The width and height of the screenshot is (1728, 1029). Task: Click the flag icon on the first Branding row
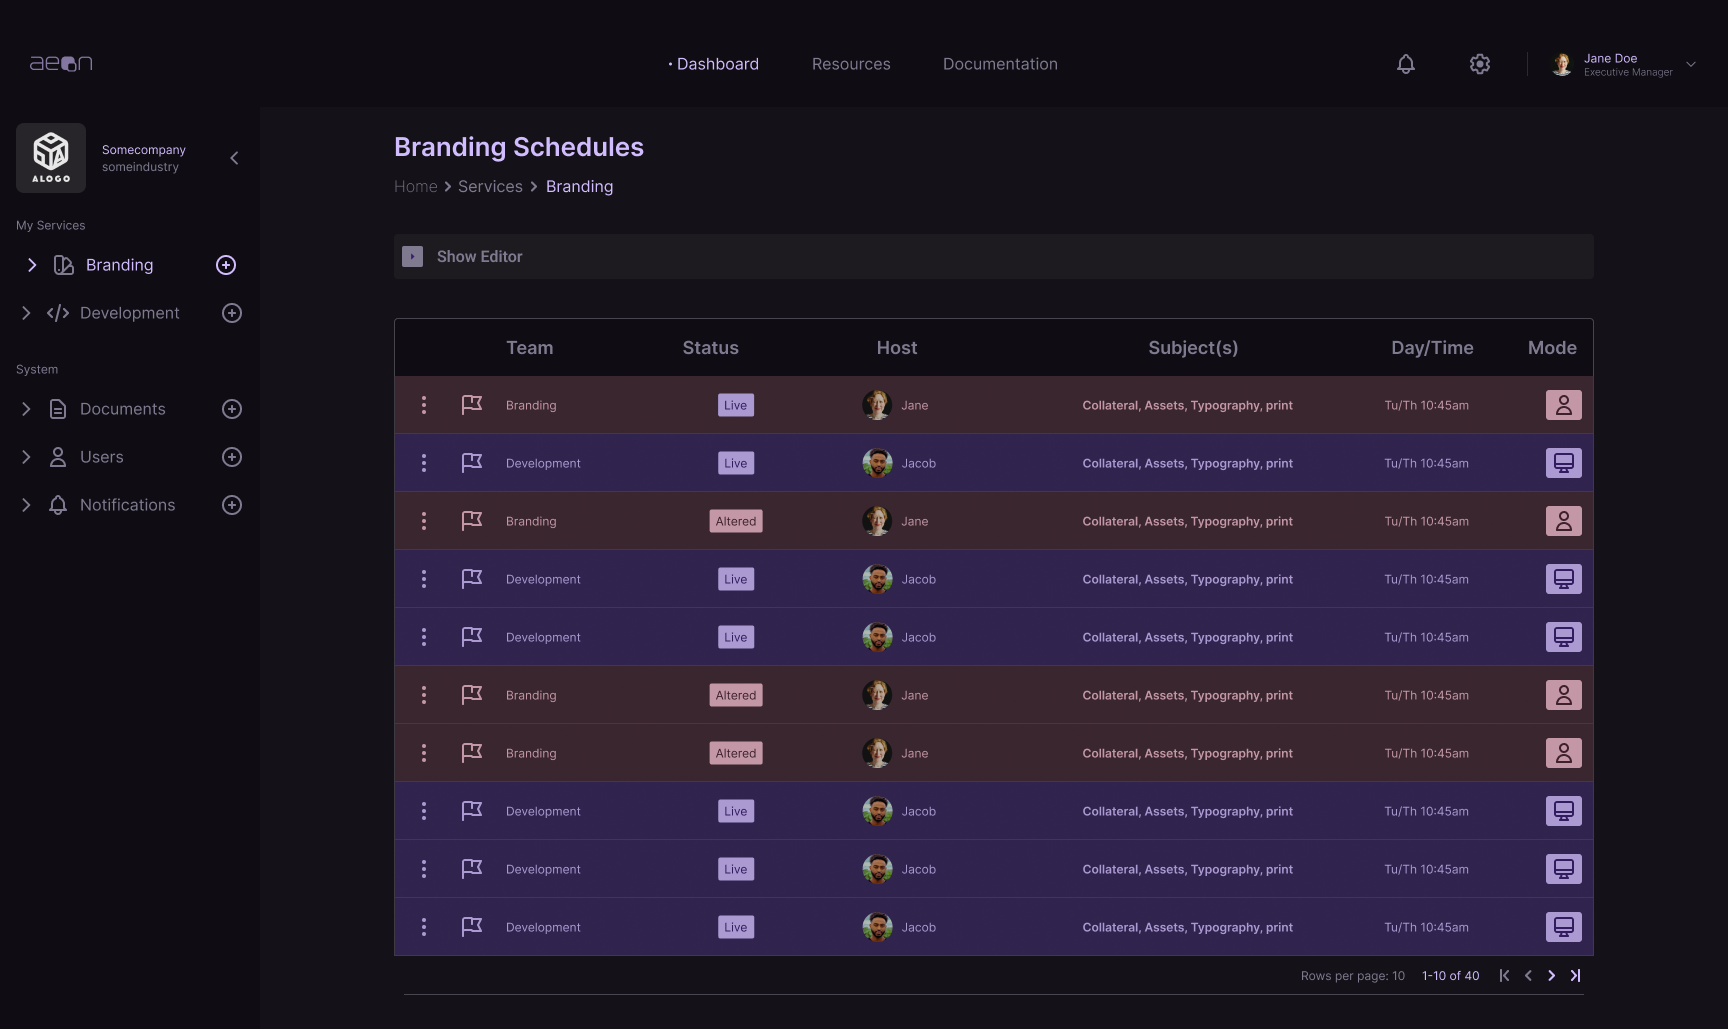tap(472, 405)
